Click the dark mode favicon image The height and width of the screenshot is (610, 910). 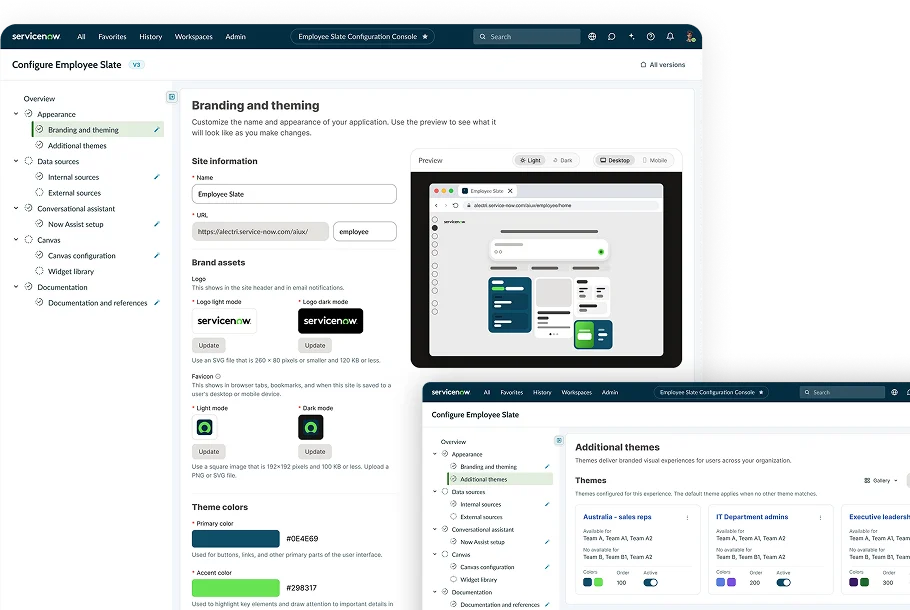[x=310, y=428]
